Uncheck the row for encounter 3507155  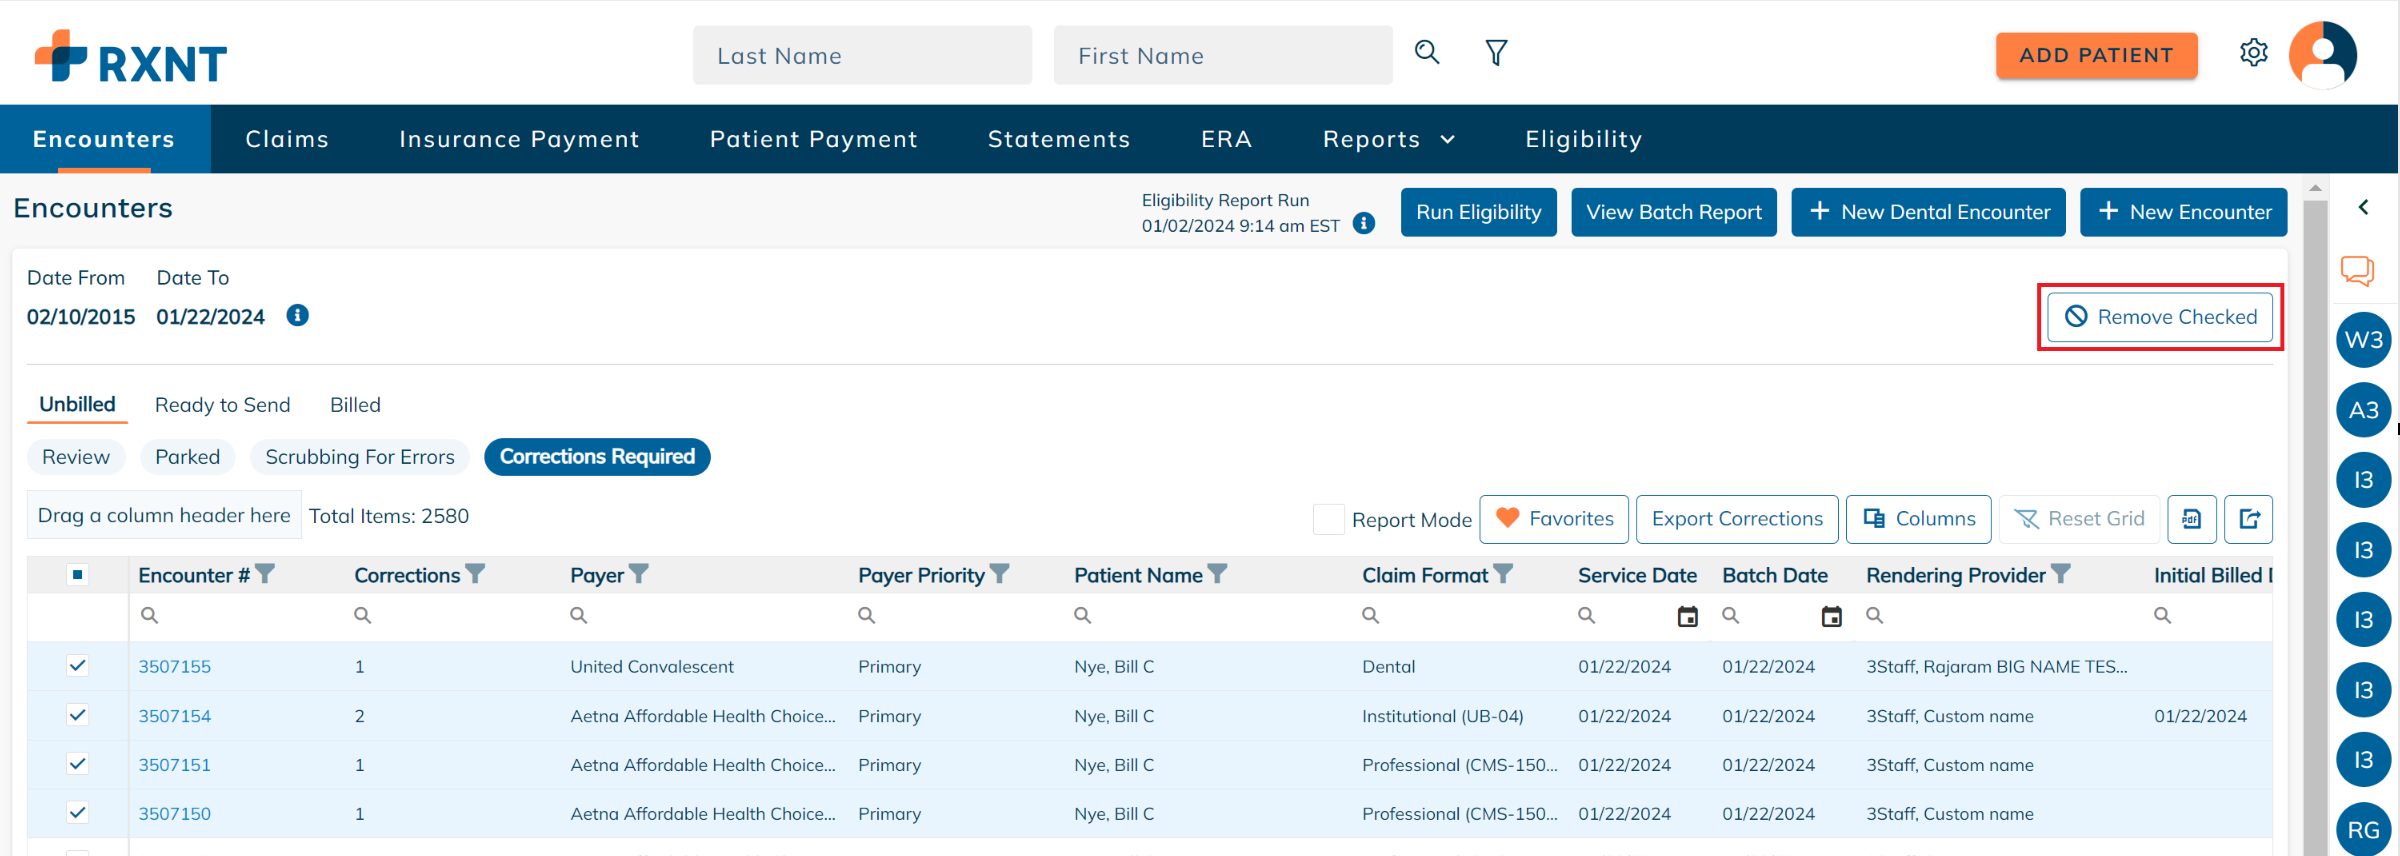77,666
